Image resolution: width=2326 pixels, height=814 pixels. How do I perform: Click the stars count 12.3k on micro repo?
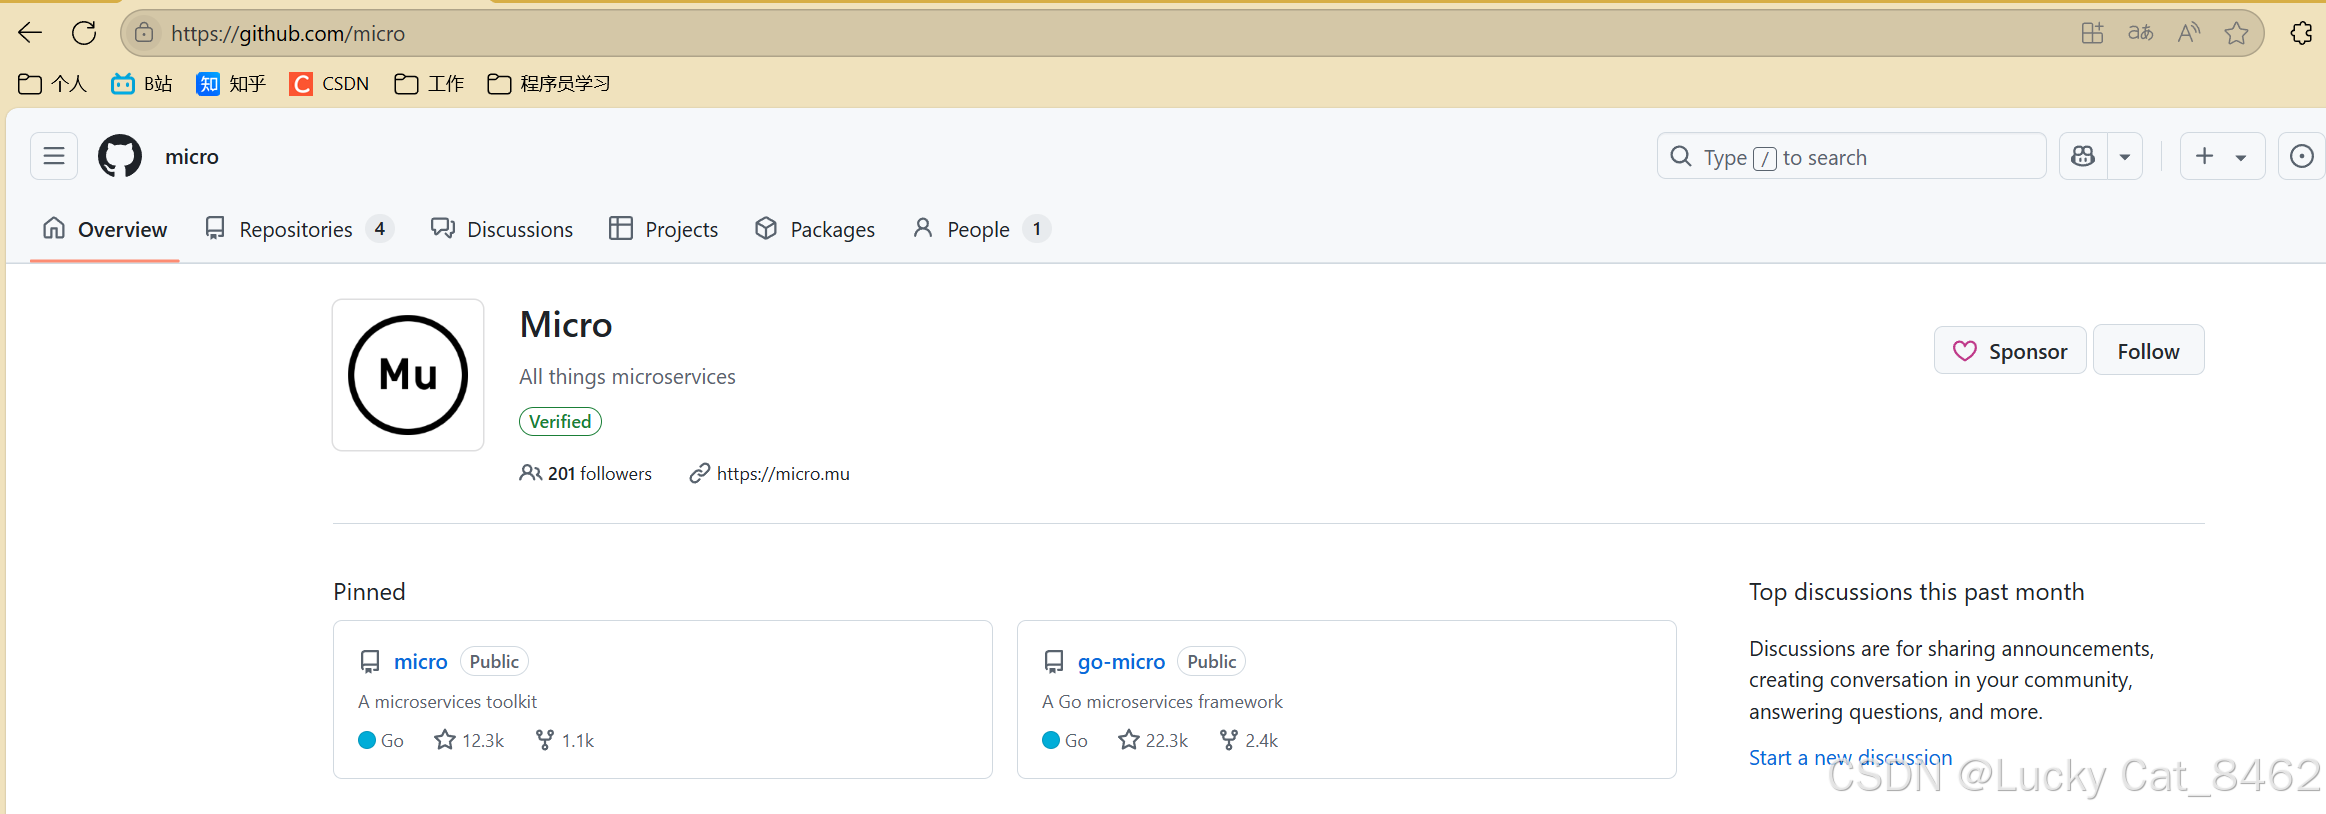tap(469, 740)
